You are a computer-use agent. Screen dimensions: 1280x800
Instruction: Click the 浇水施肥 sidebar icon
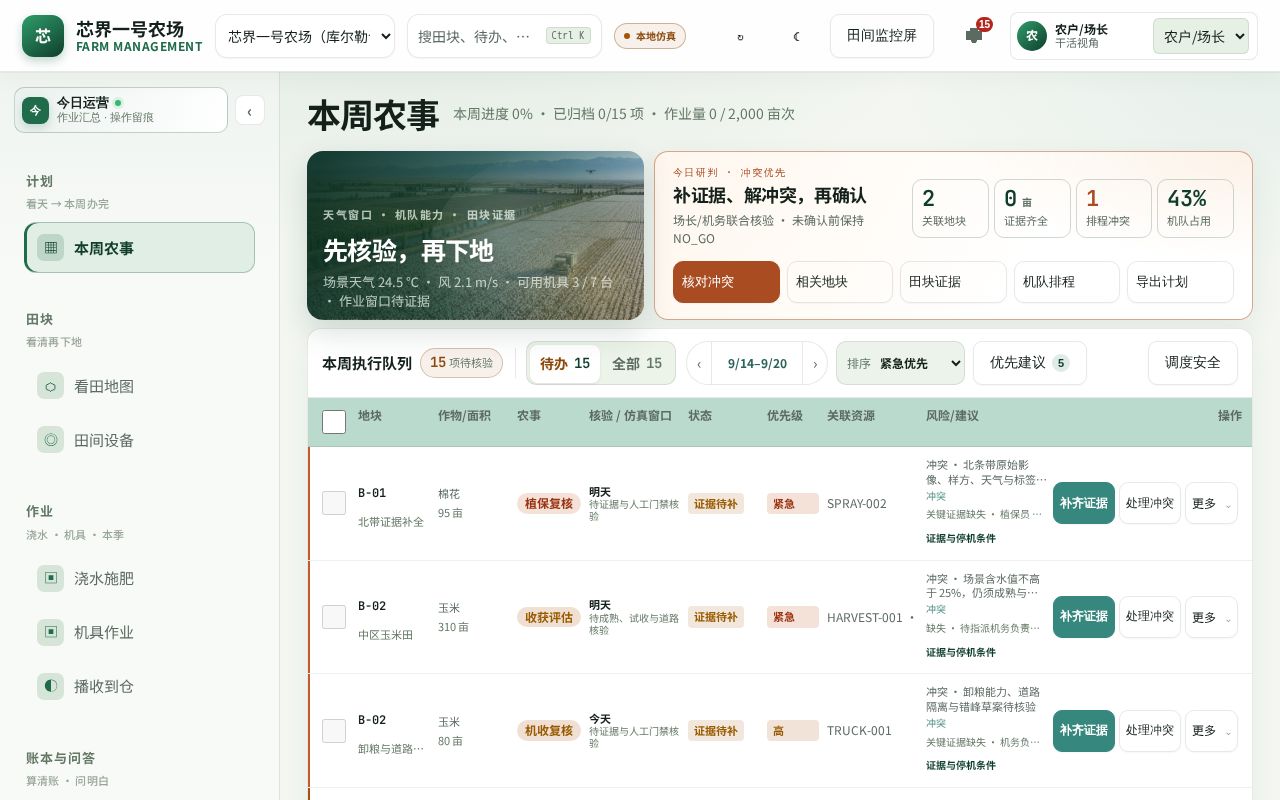[51, 578]
